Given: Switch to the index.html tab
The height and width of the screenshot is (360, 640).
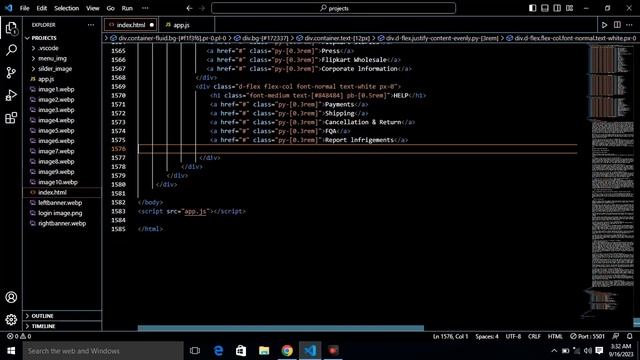Looking at the screenshot, I should [131, 25].
